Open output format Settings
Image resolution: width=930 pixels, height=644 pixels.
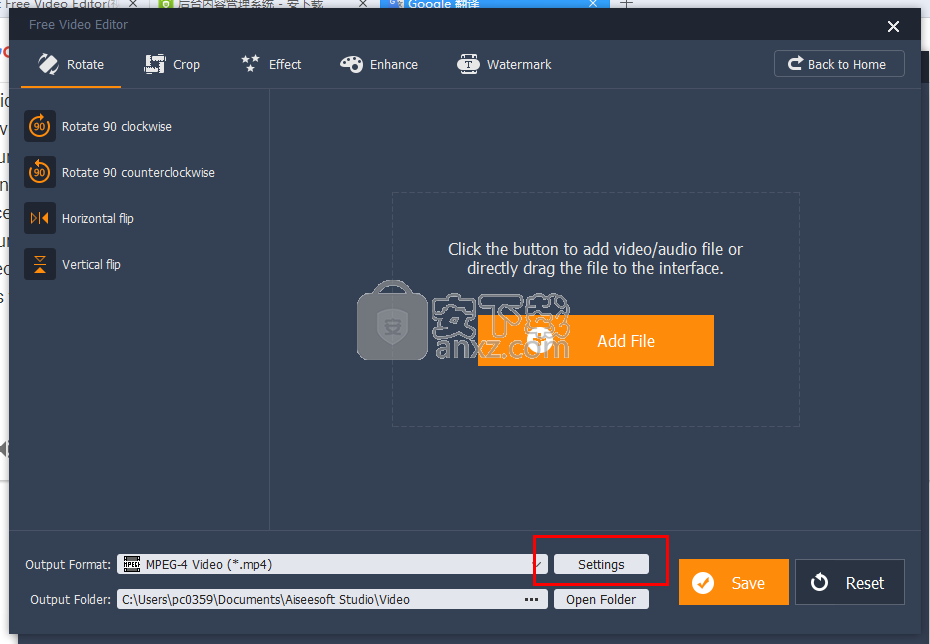pyautogui.click(x=601, y=564)
